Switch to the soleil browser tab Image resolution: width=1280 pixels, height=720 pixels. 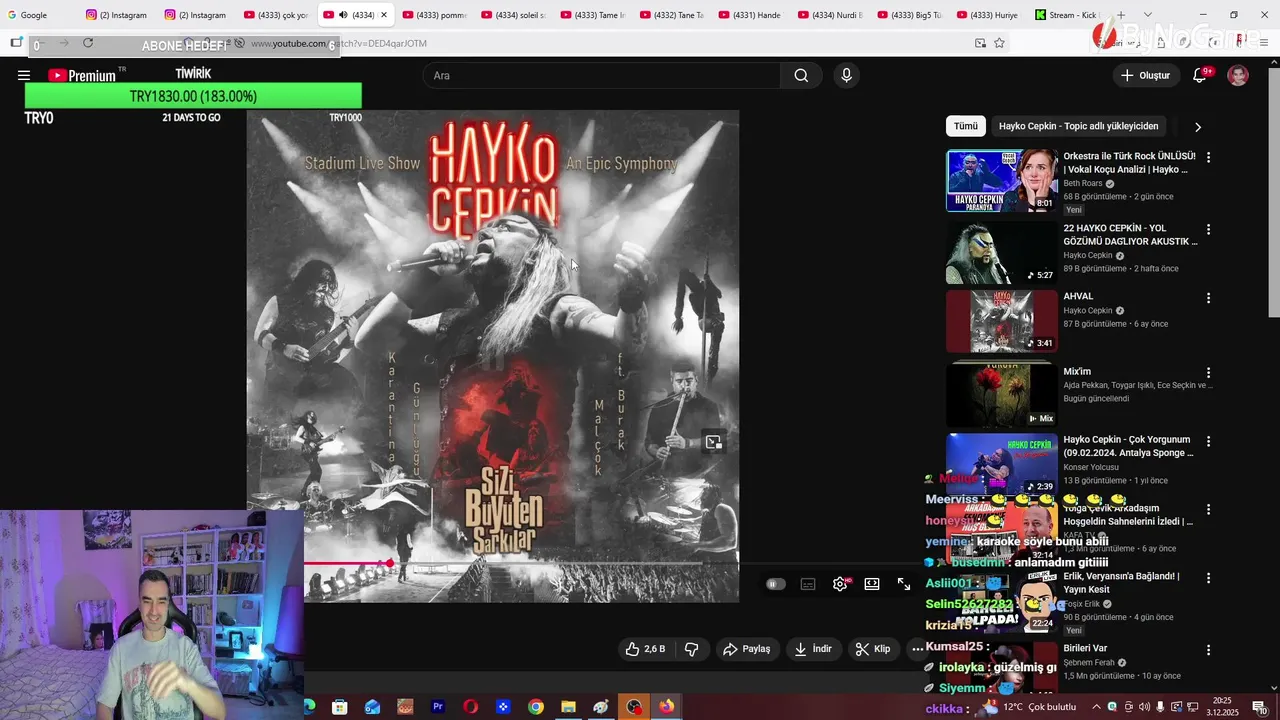coord(515,15)
